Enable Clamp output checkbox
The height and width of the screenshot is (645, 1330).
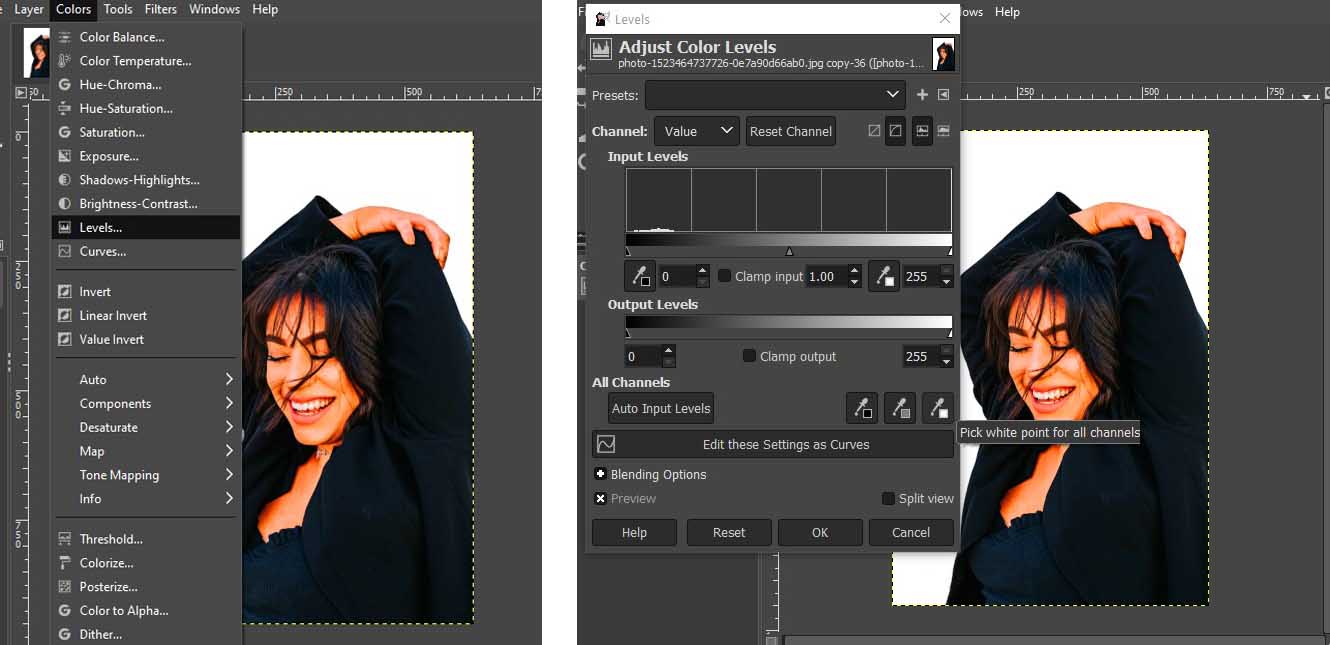tap(749, 356)
